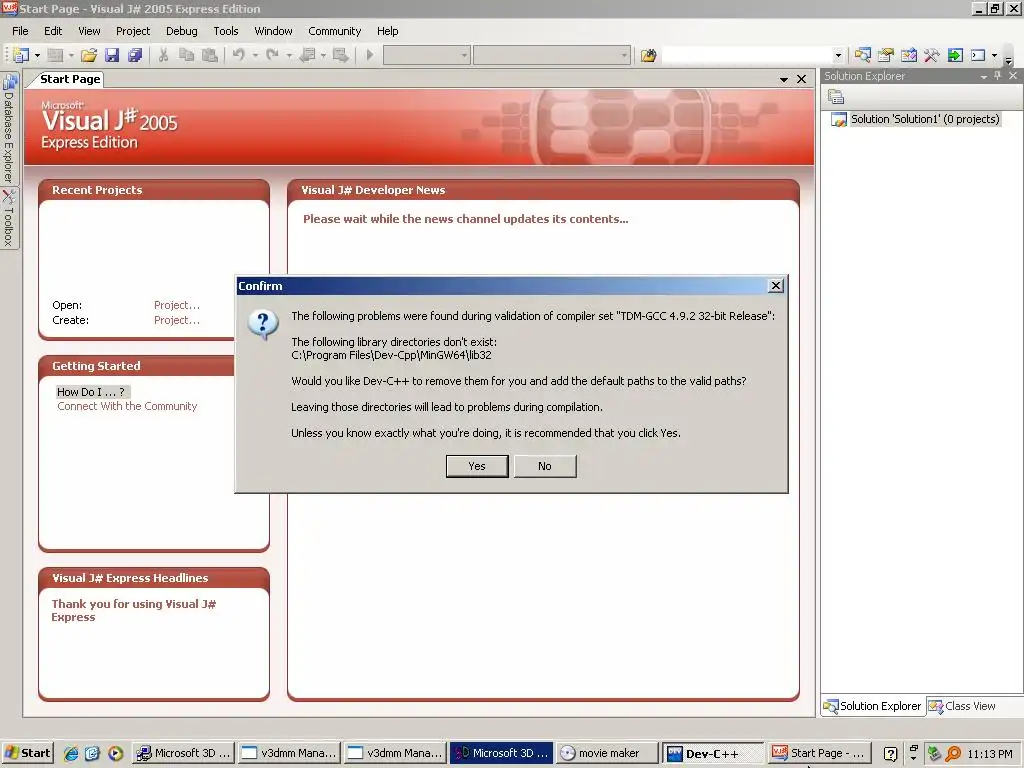The height and width of the screenshot is (768, 1024).
Task: Click Connect With the Community link
Action: (x=127, y=406)
